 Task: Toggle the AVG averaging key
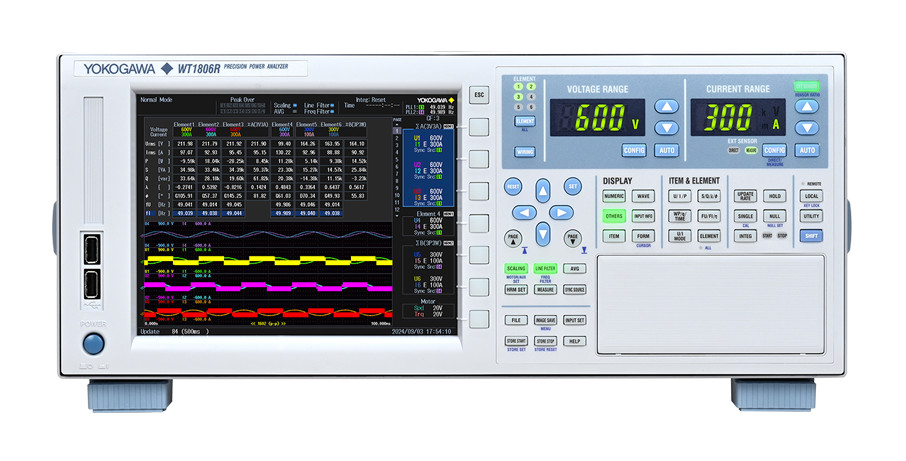(x=574, y=269)
